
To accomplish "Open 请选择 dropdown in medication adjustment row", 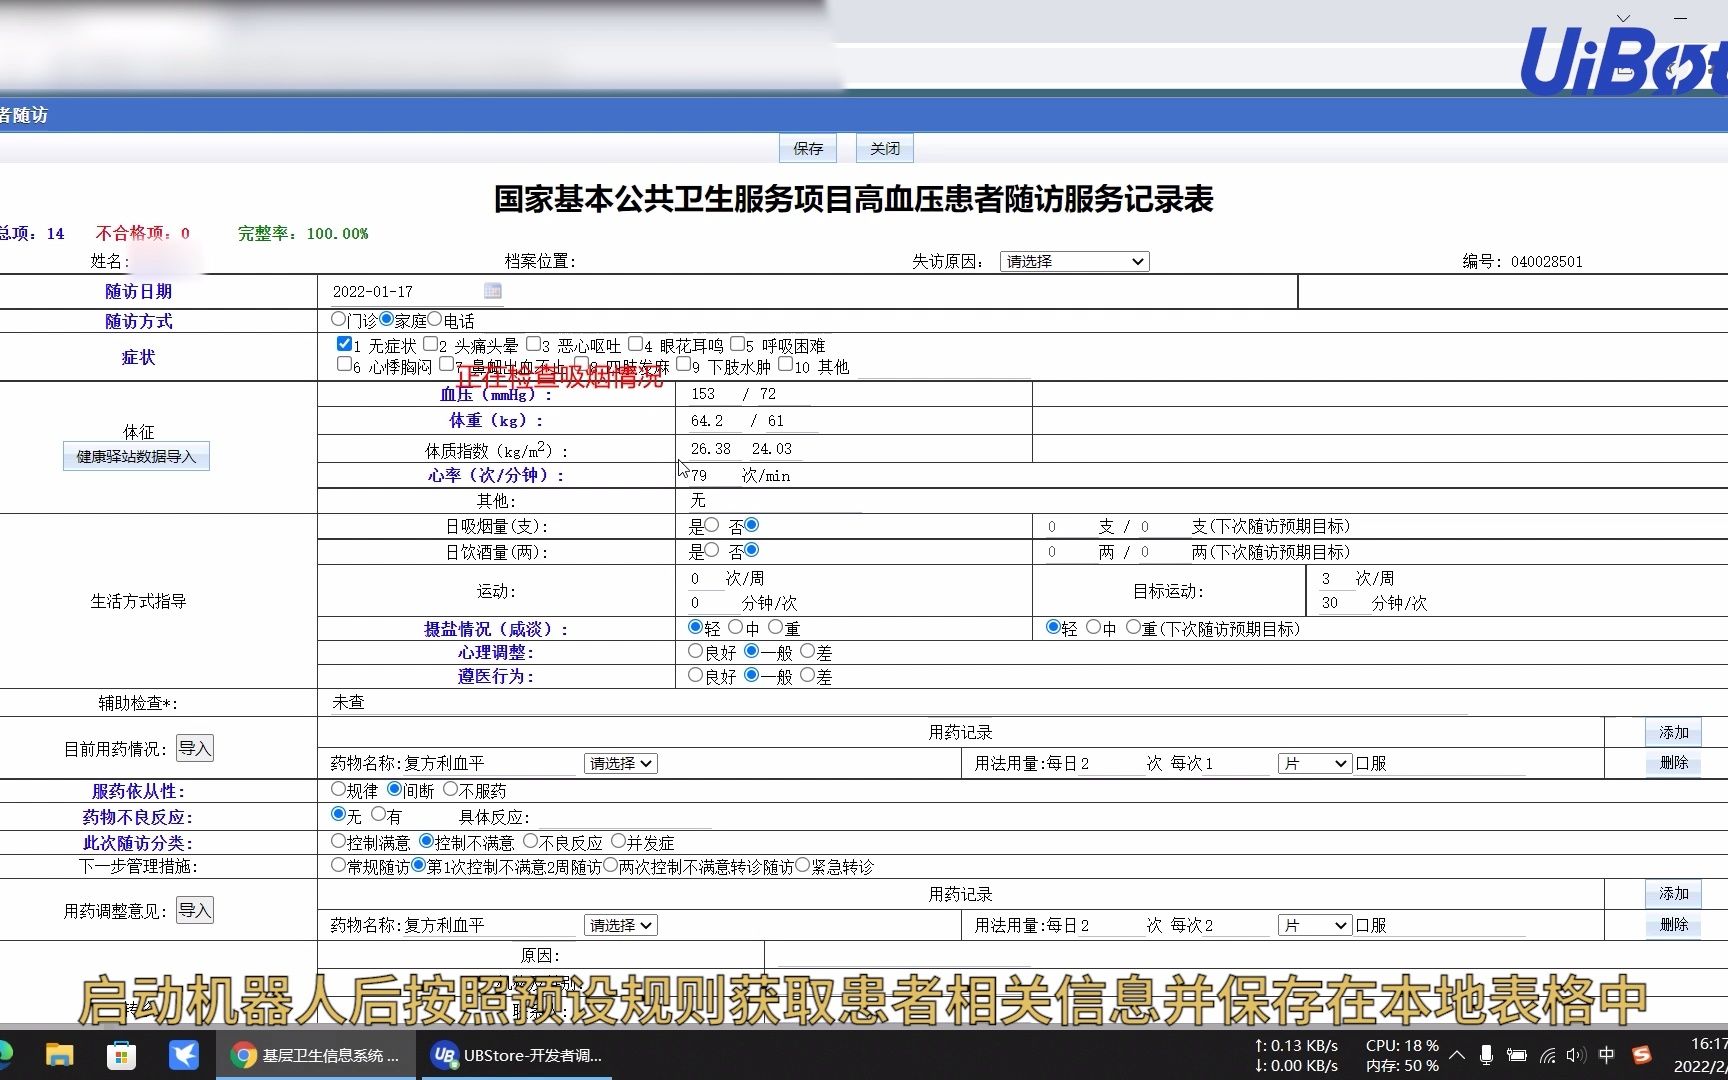I will 620,925.
